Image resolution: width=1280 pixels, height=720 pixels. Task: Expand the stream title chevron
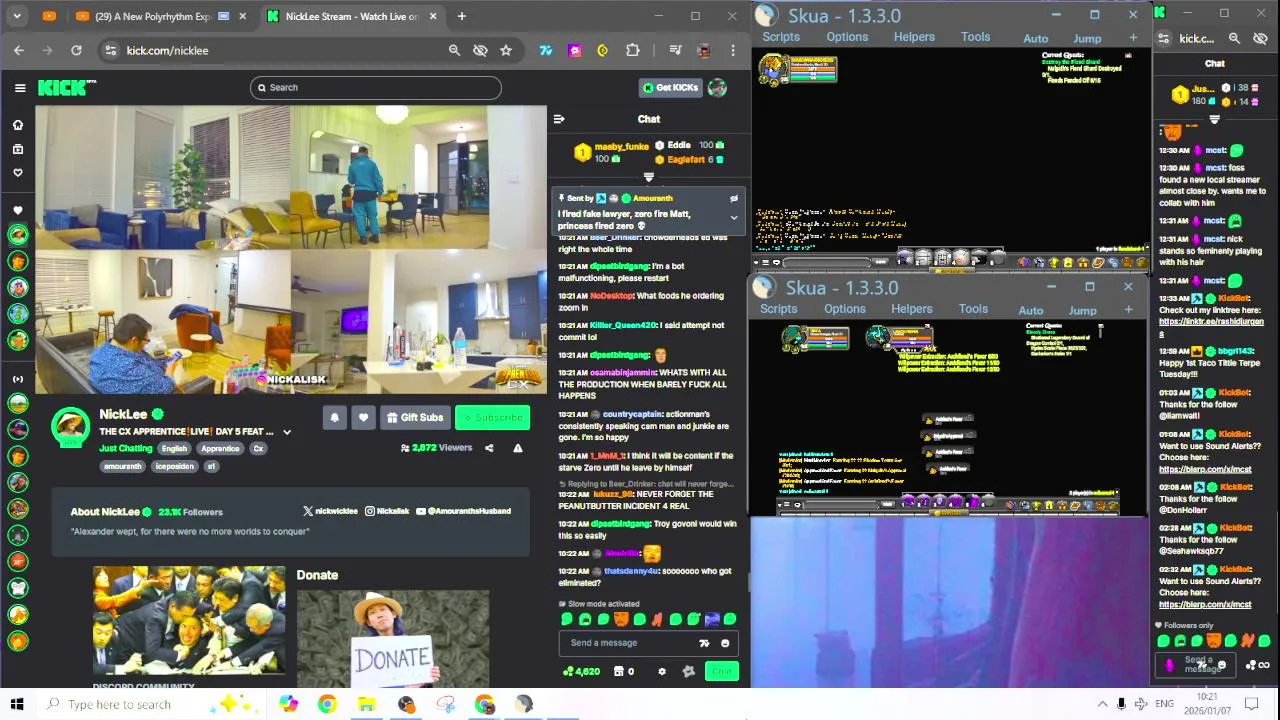click(287, 432)
